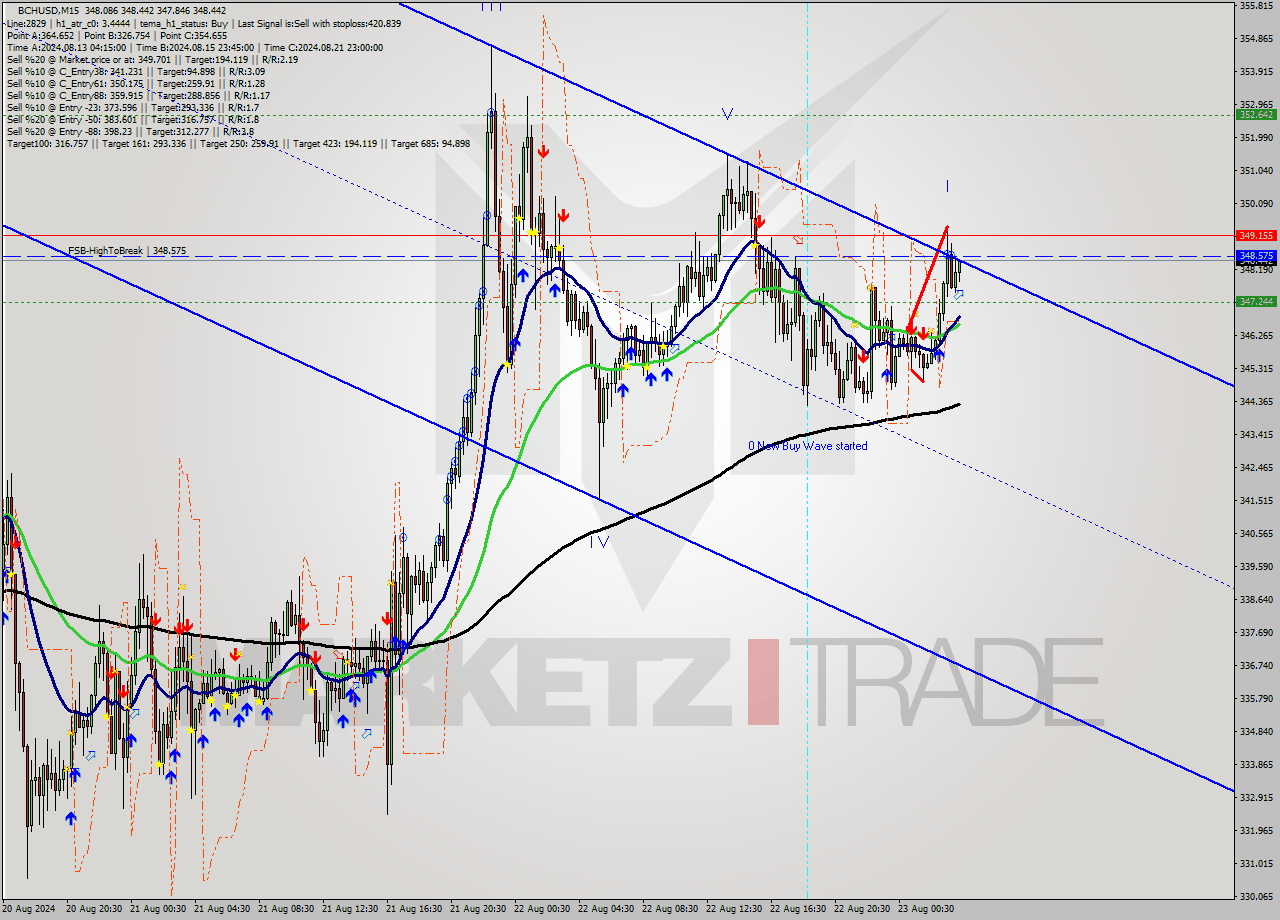This screenshot has width=1280, height=920.
Task: Click the '20 Aug 20:30' time axis label
Action: tap(94, 909)
